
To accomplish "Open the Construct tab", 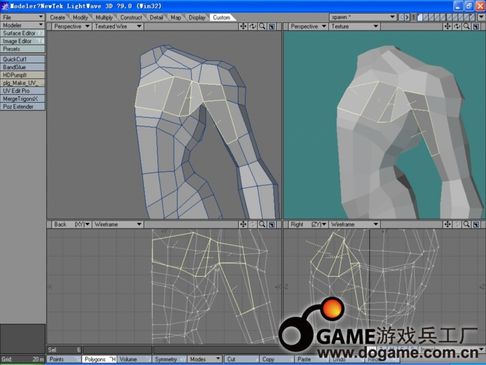I will pos(131,17).
